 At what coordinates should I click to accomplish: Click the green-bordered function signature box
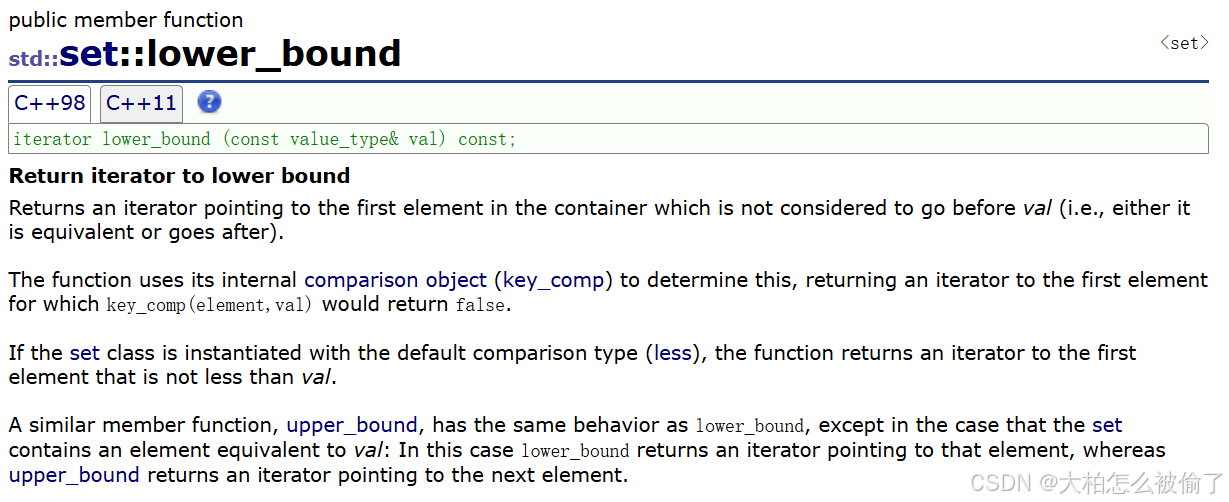(x=608, y=139)
